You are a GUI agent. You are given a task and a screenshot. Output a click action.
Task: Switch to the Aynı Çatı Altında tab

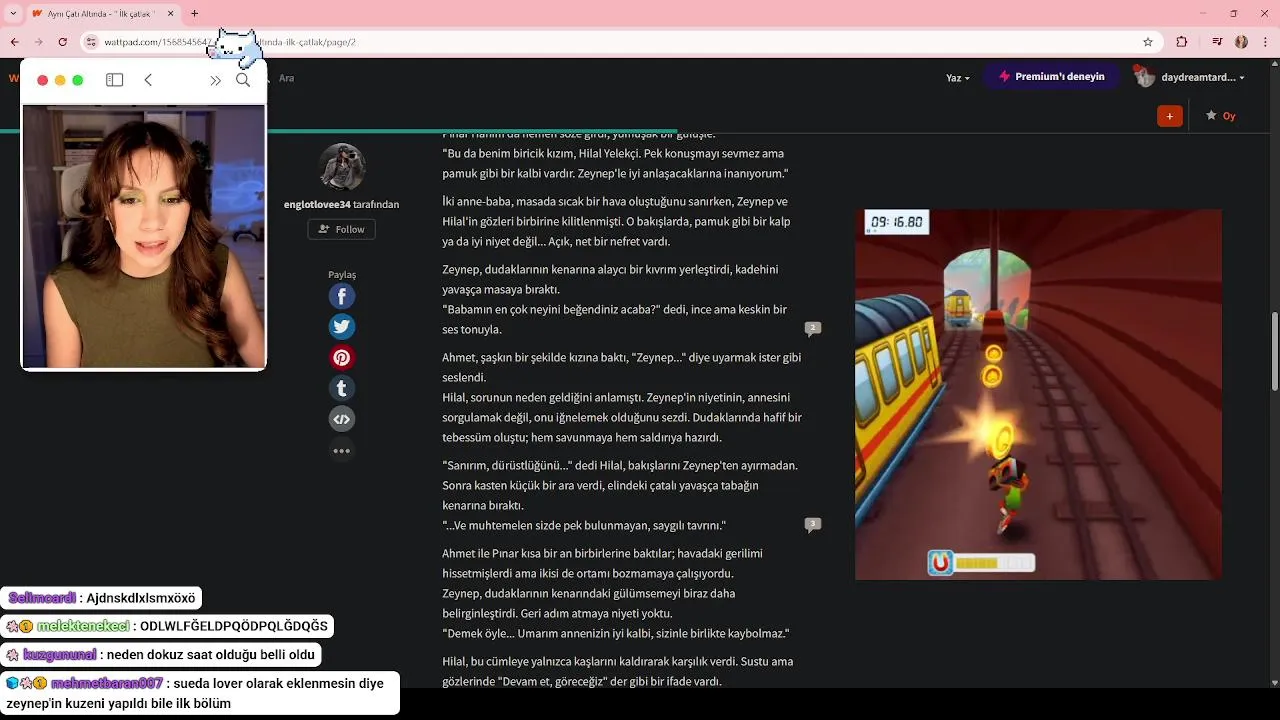(101, 13)
